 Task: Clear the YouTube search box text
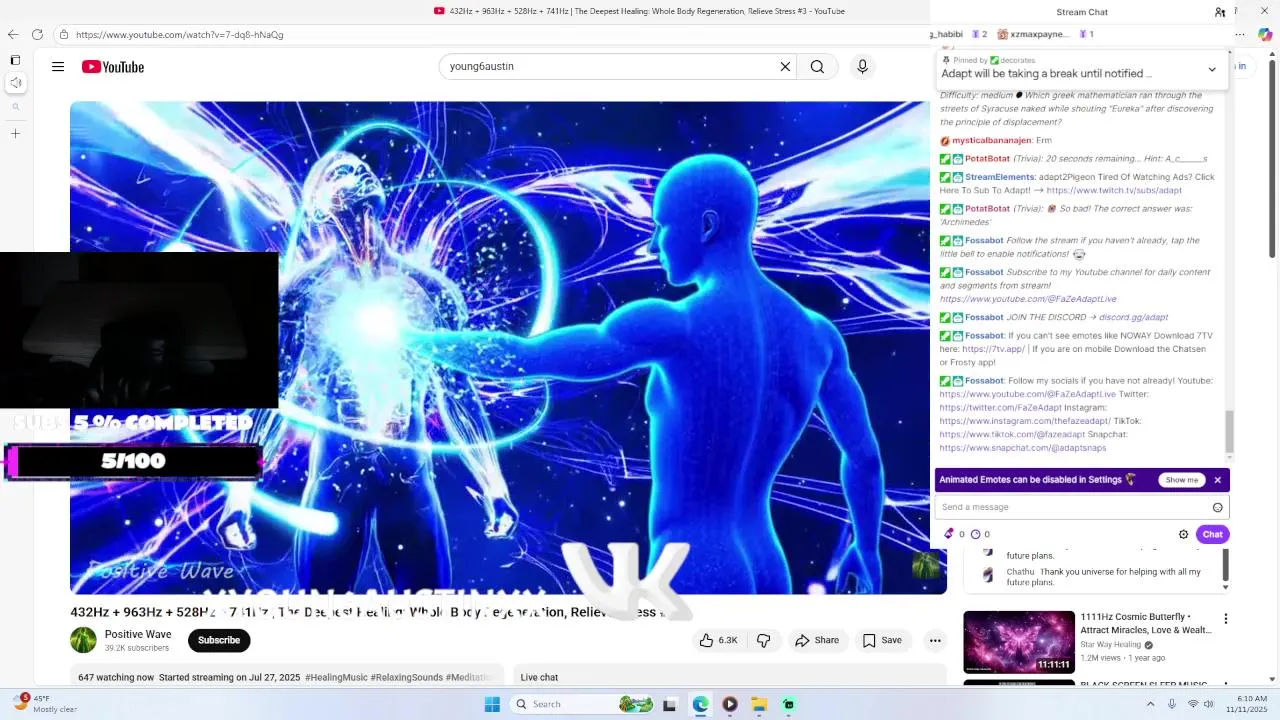[x=785, y=67]
